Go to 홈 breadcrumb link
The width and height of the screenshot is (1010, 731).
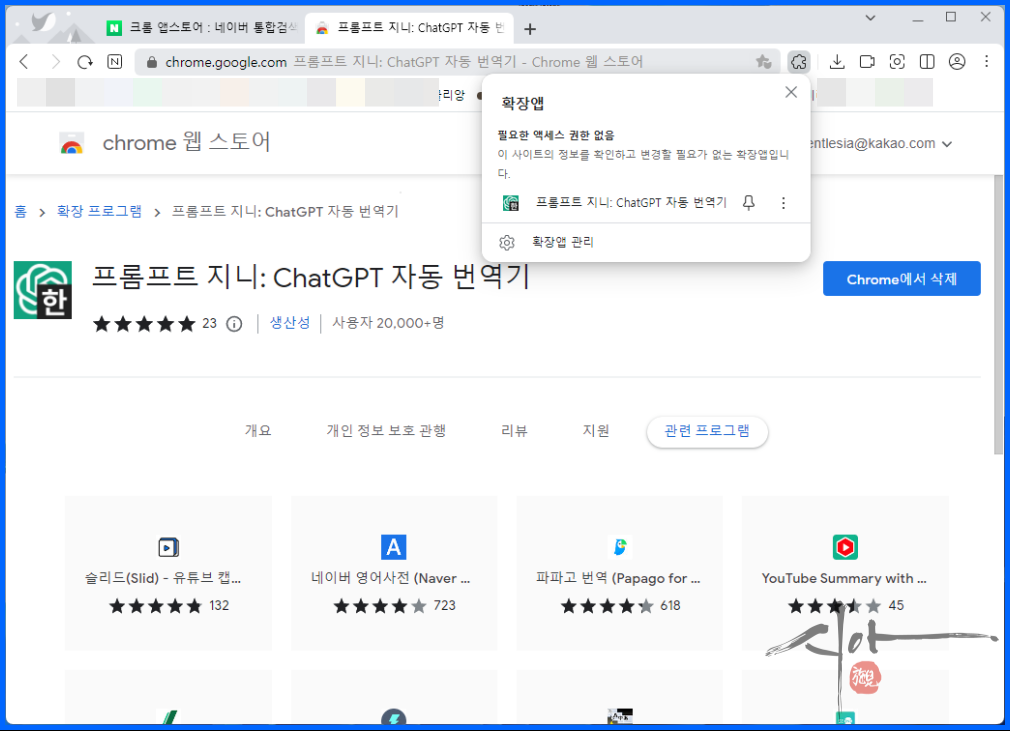[x=21, y=211]
